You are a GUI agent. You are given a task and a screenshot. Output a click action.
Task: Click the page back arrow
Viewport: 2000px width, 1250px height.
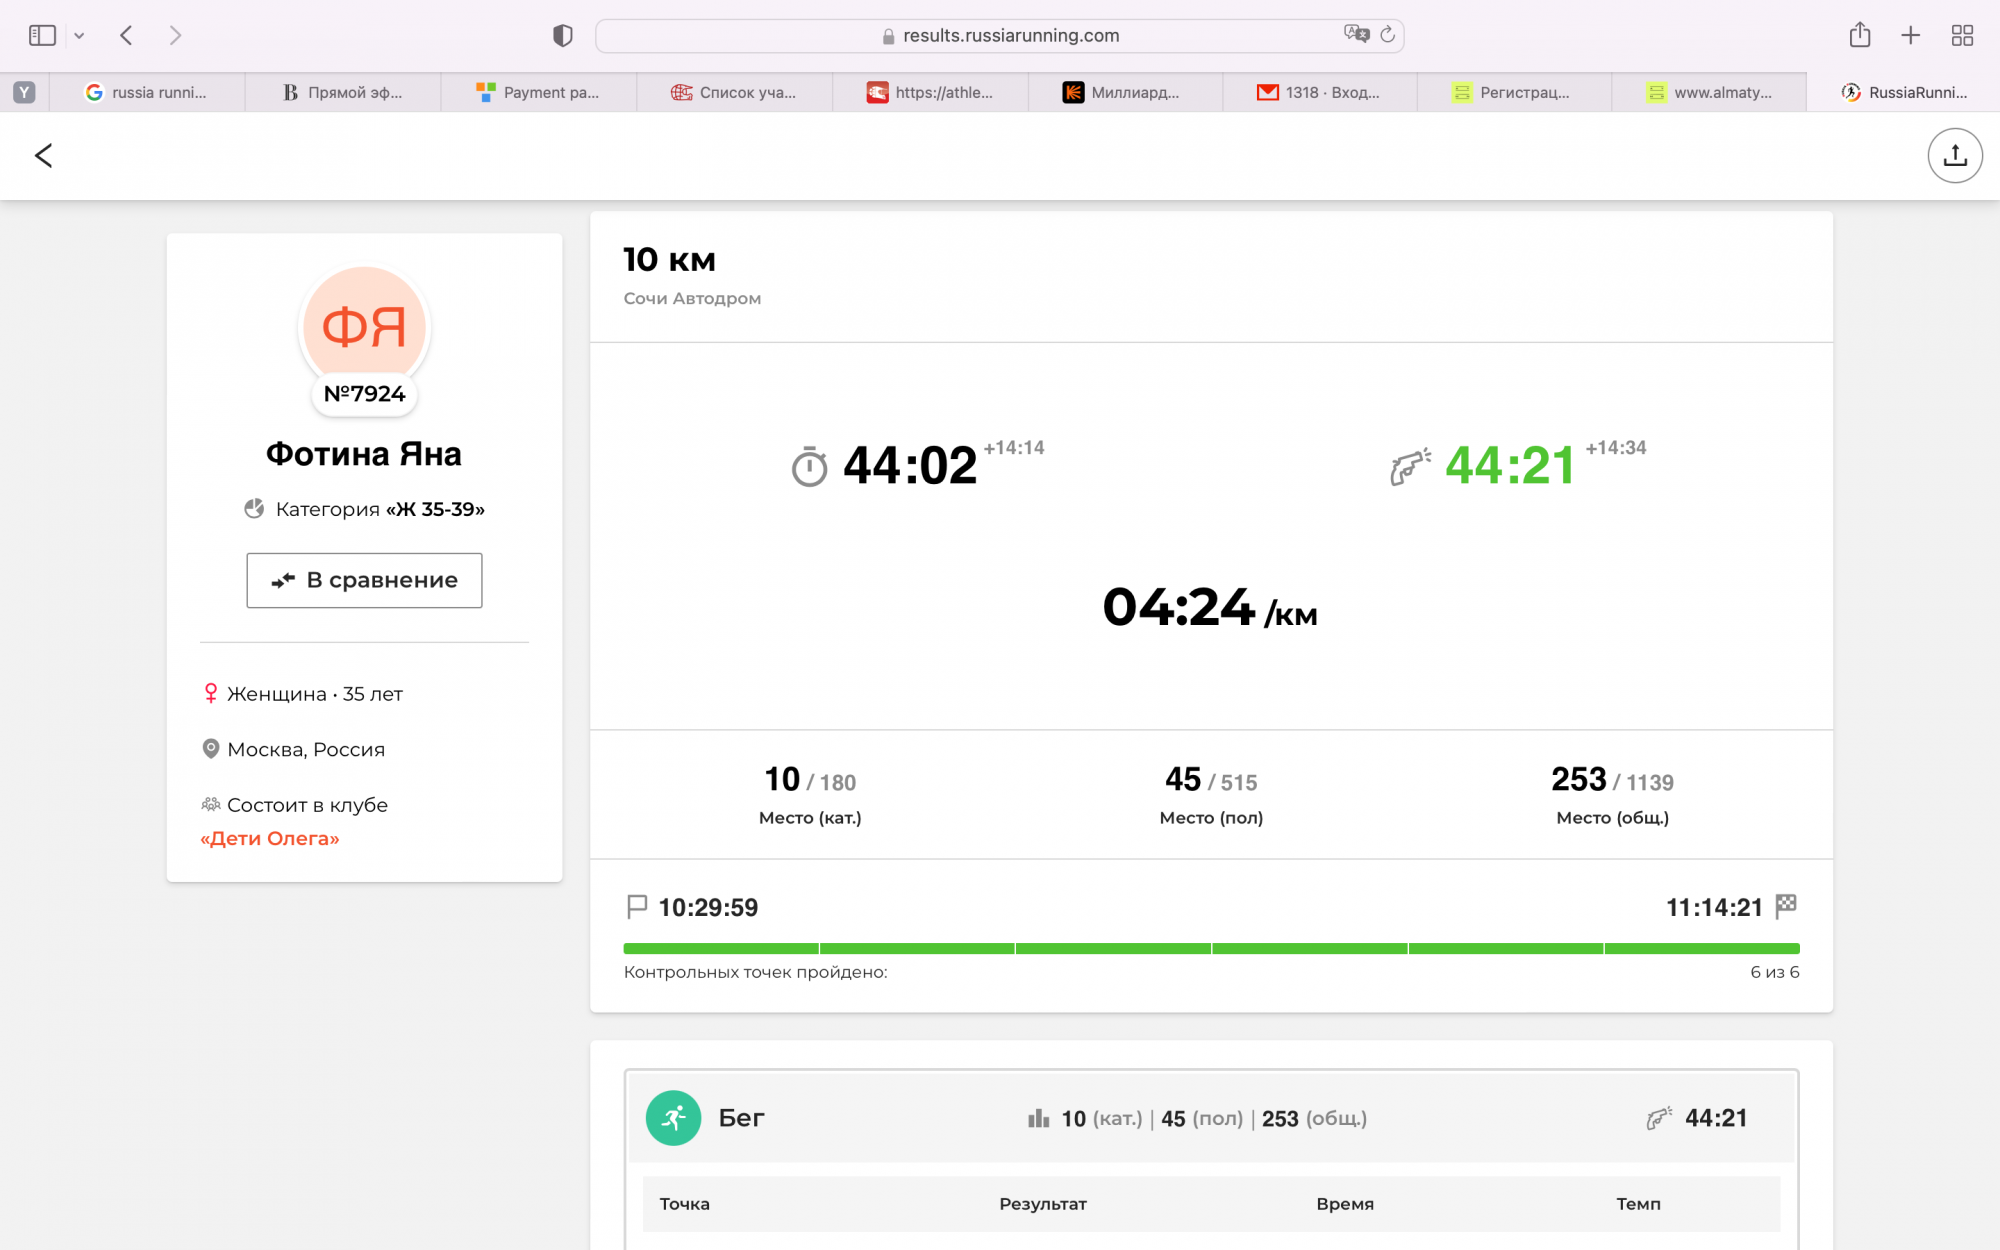[43, 155]
